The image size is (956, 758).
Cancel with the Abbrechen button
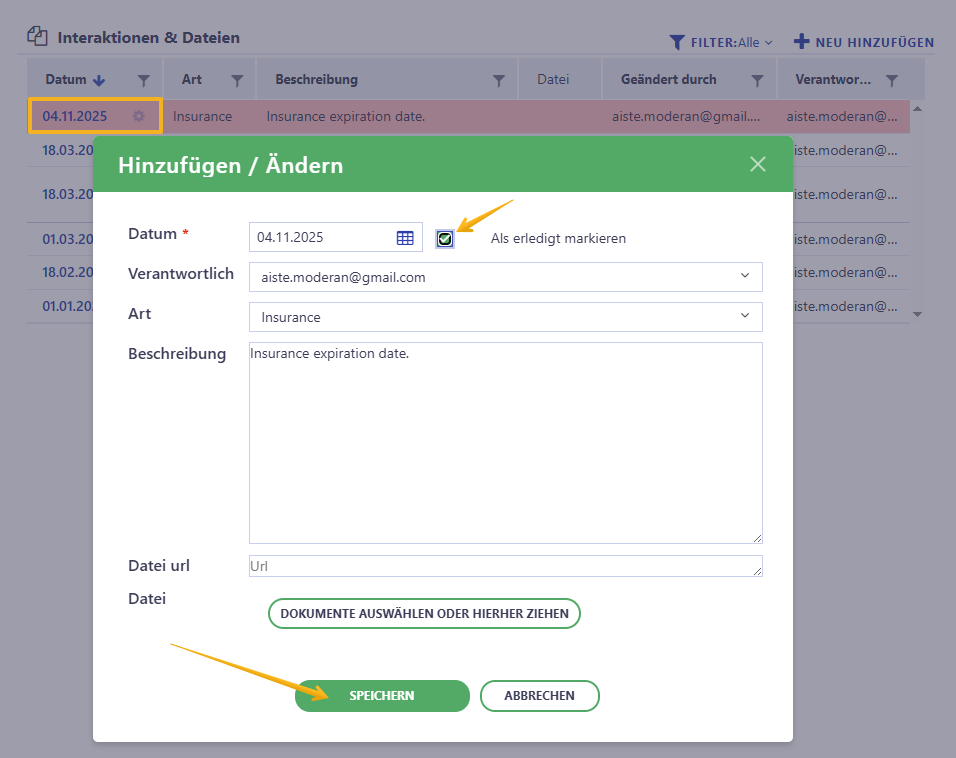pyautogui.click(x=540, y=696)
